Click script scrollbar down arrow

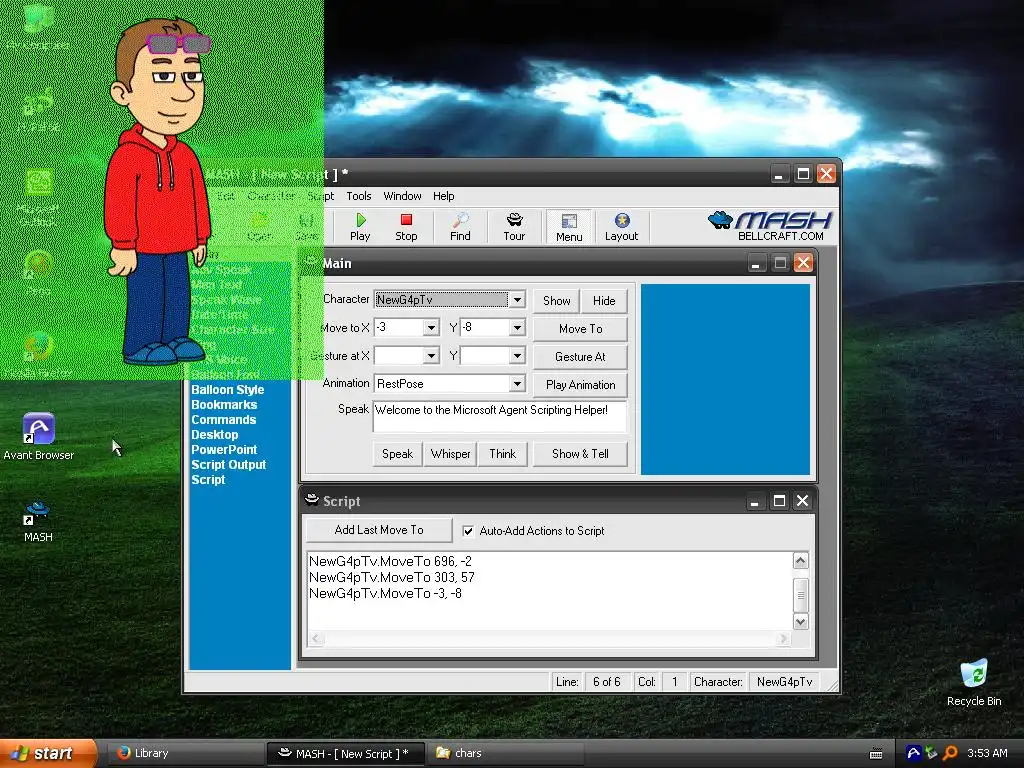coord(801,622)
